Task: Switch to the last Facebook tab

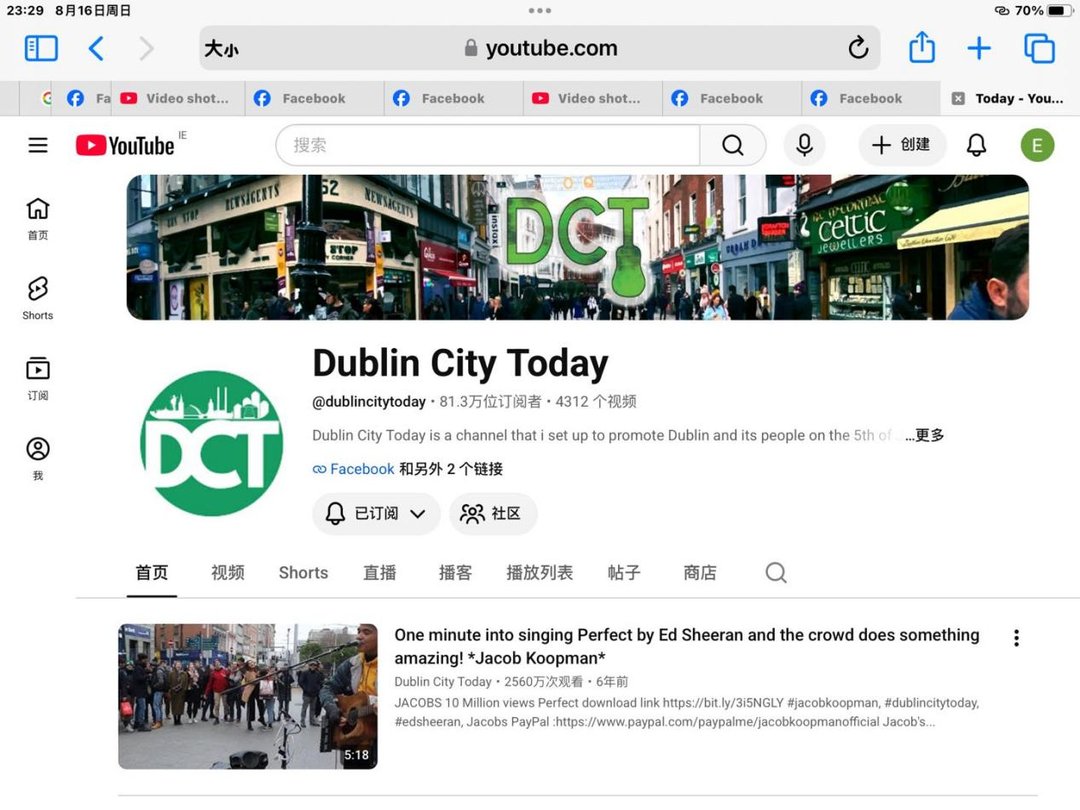Action: tap(871, 98)
